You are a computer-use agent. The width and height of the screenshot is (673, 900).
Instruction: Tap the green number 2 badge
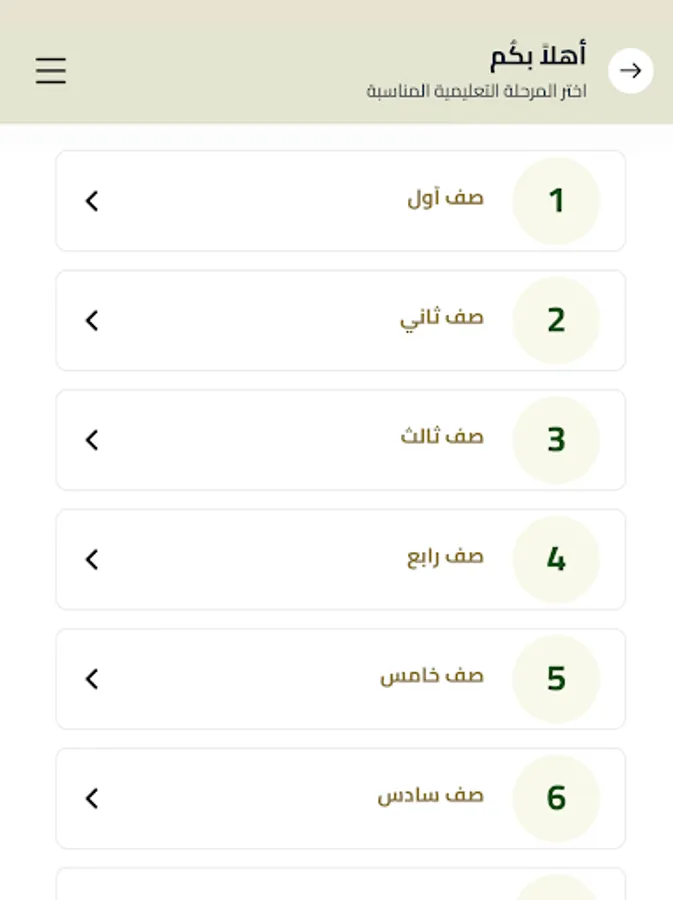(557, 320)
